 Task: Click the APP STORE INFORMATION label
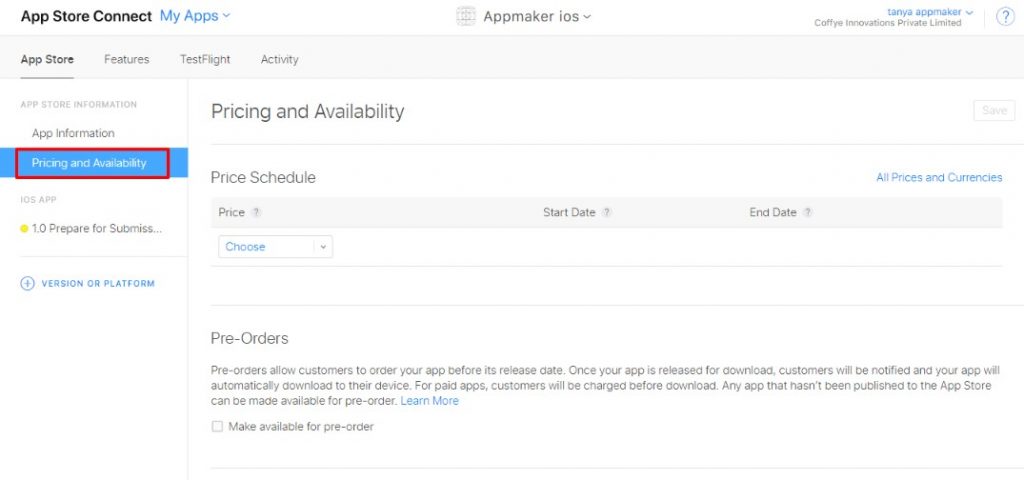tap(79, 104)
